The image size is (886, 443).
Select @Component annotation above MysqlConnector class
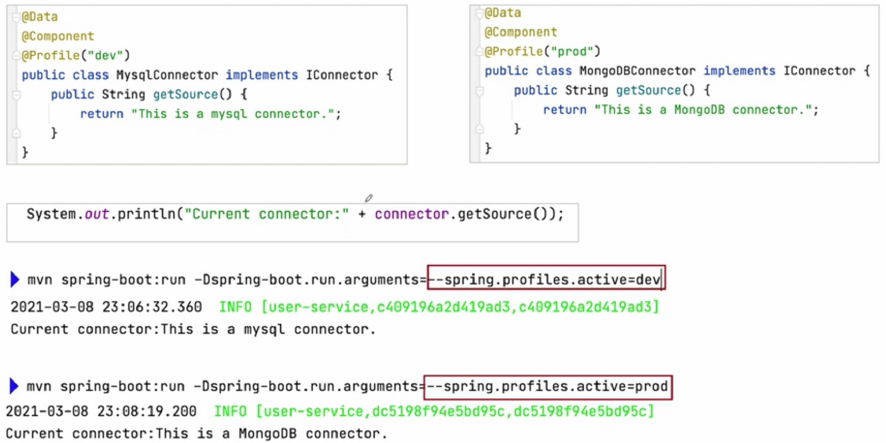point(58,36)
